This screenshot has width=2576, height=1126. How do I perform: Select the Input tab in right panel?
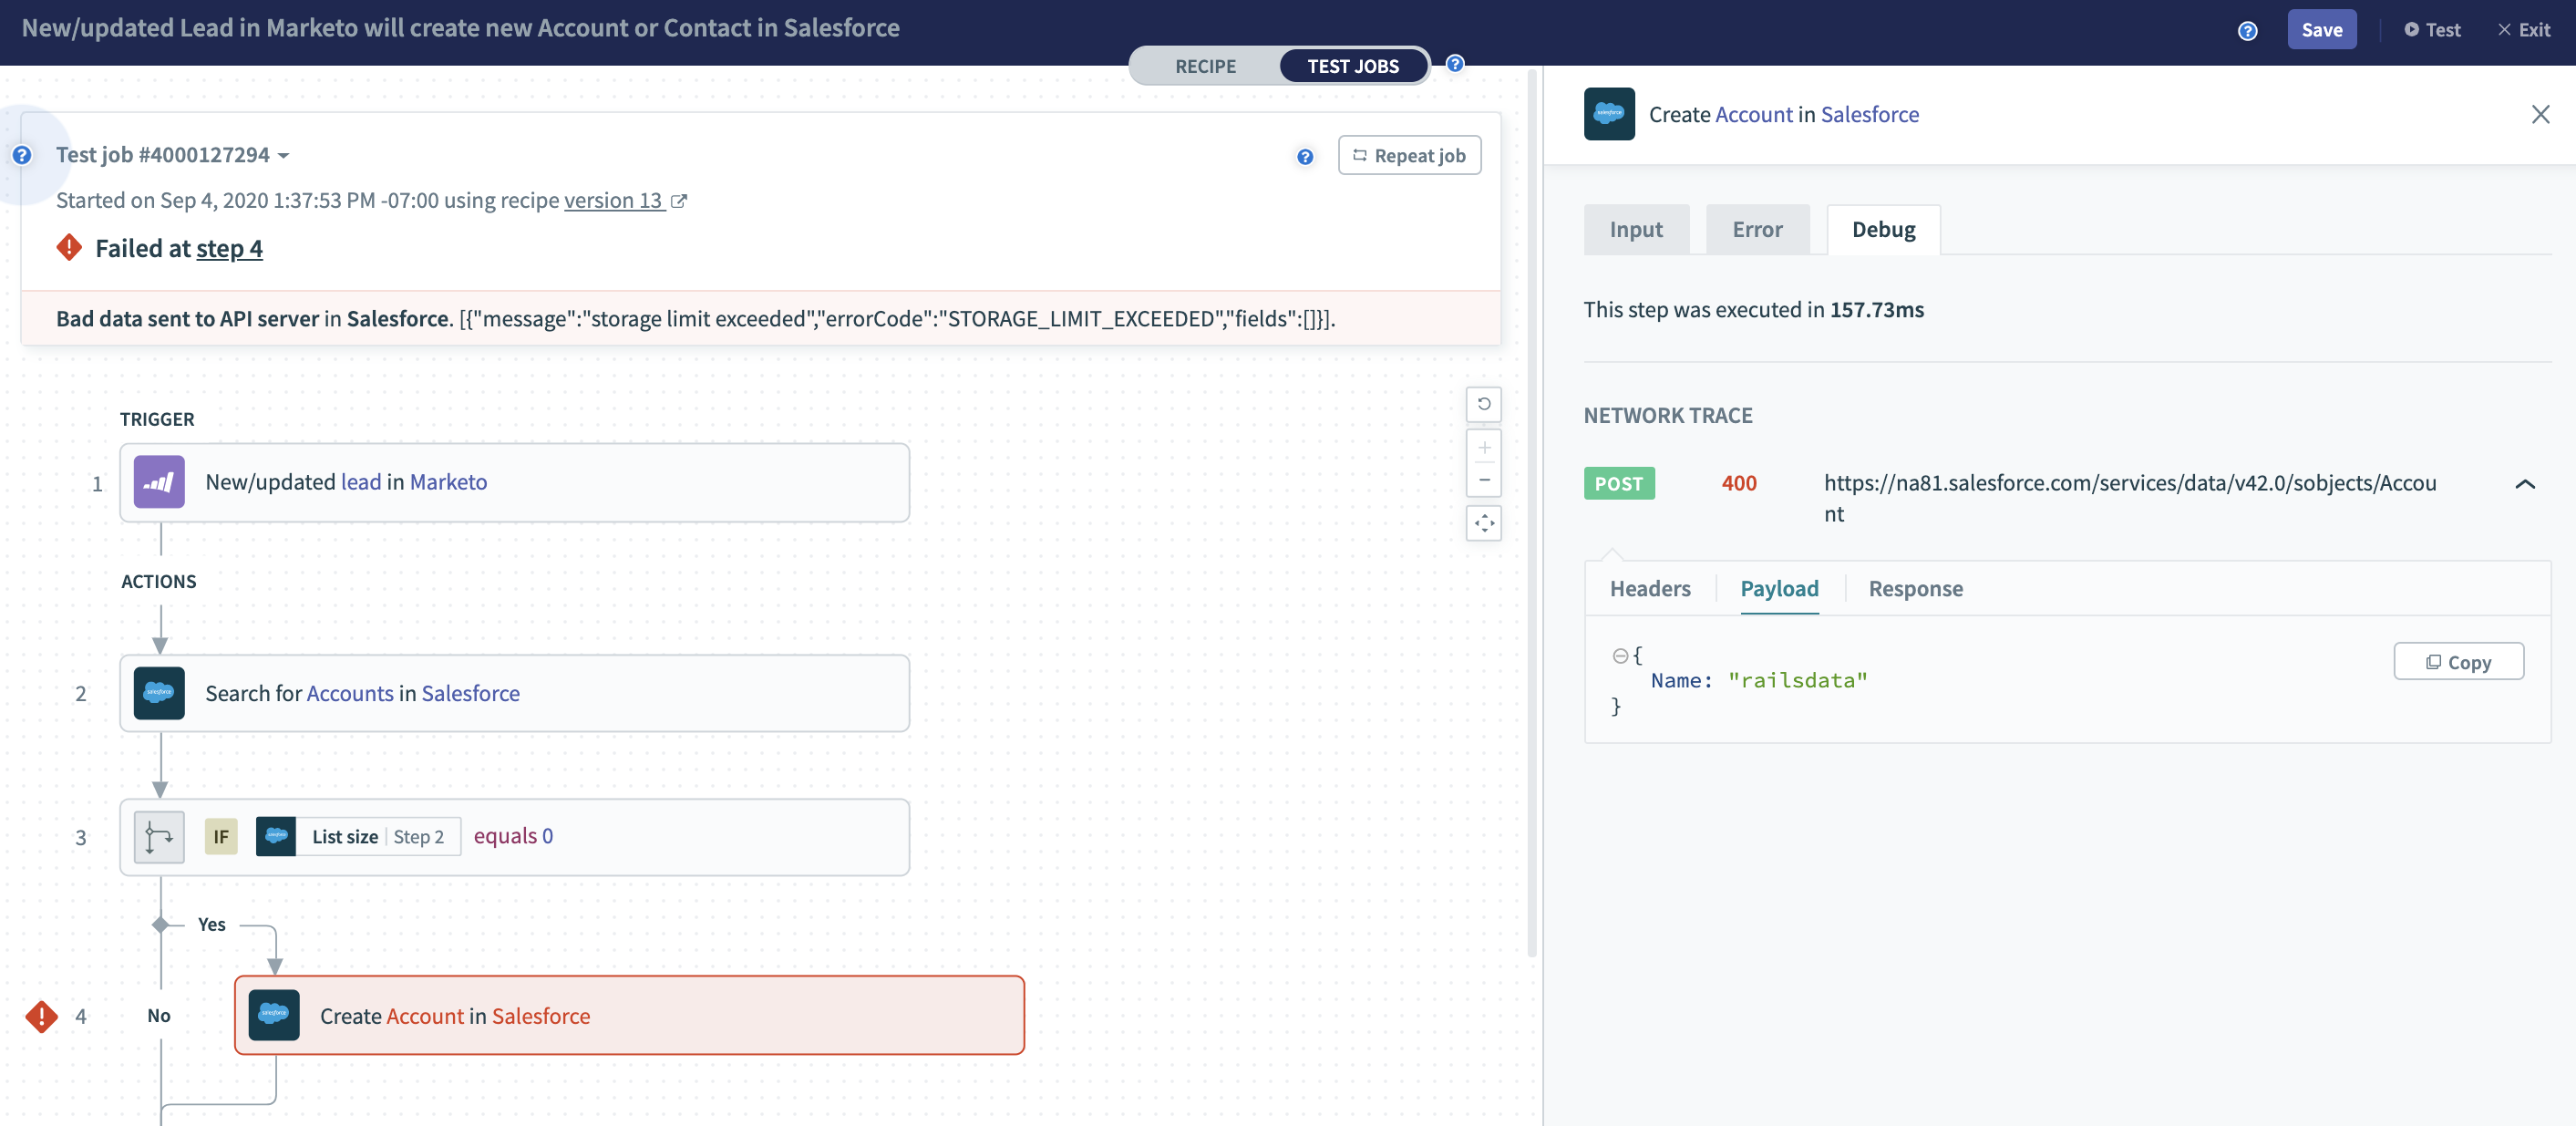(x=1638, y=229)
